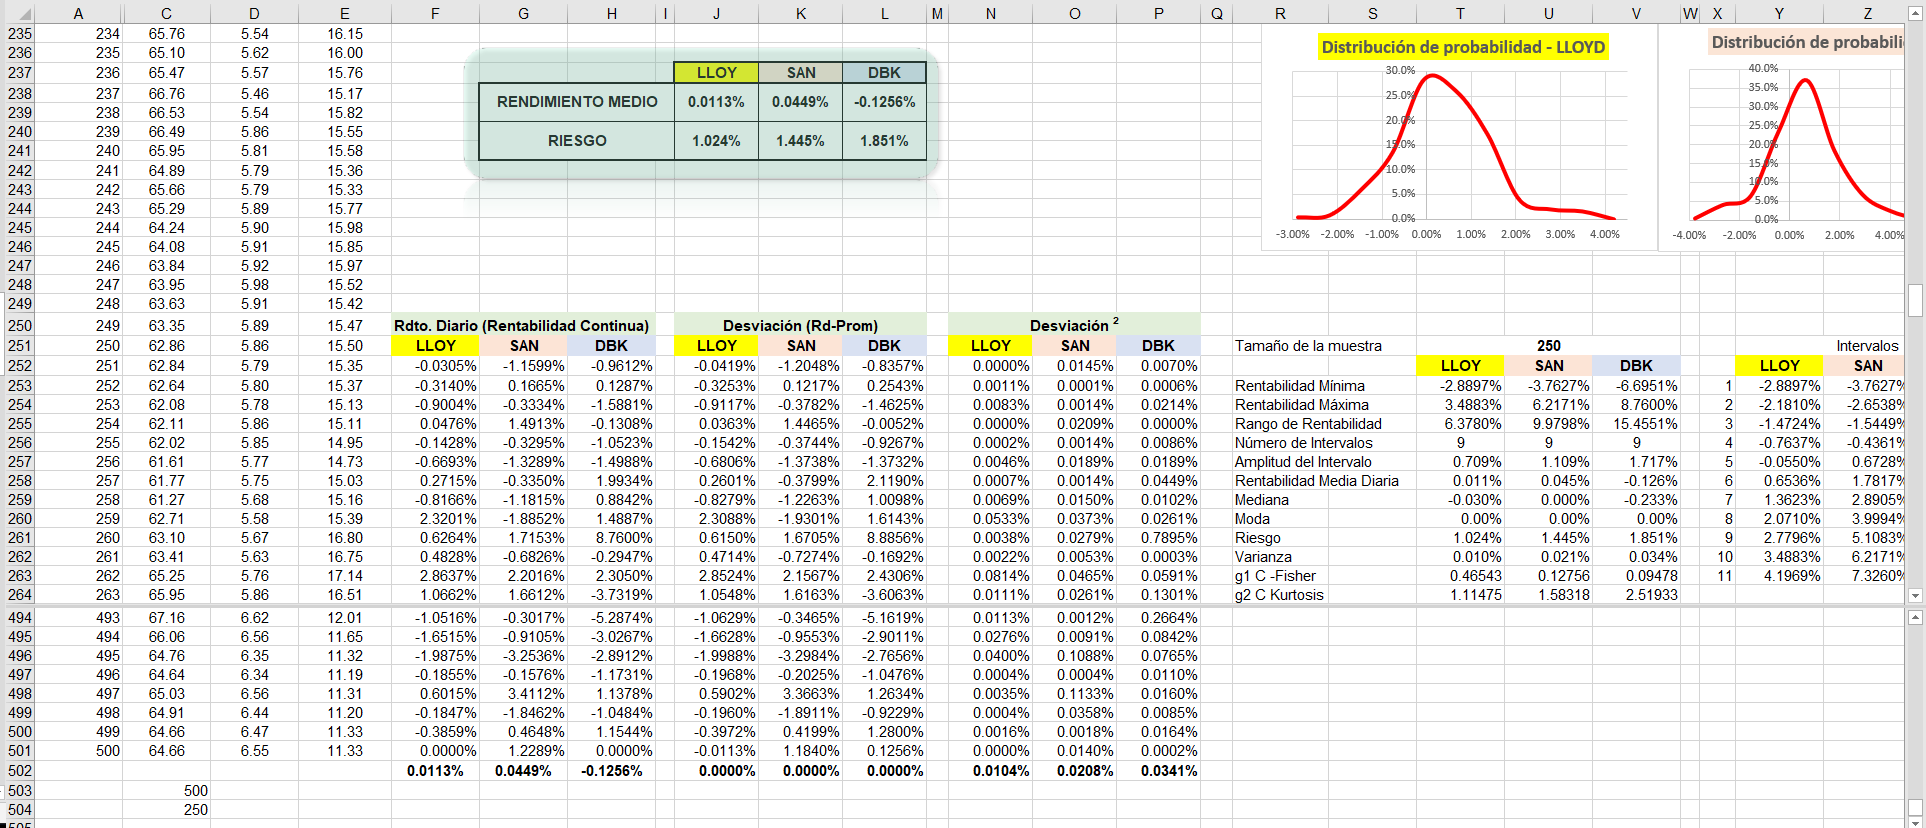Click the lower pane scroll-down arrow

click(1915, 822)
